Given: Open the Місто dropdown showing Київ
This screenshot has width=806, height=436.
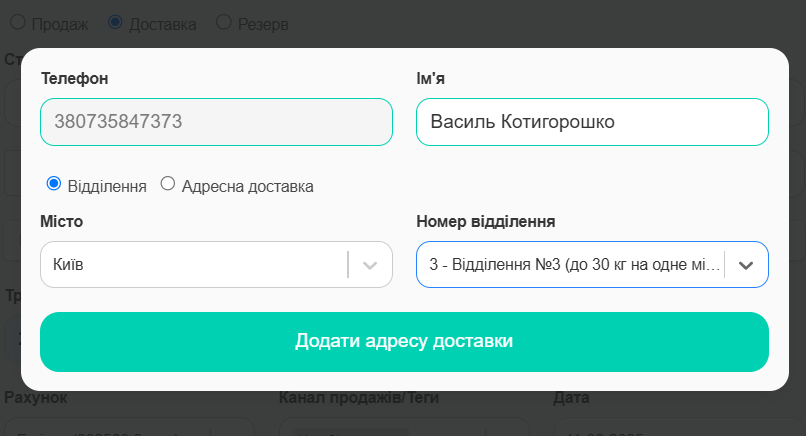Looking at the screenshot, I should coord(216,264).
